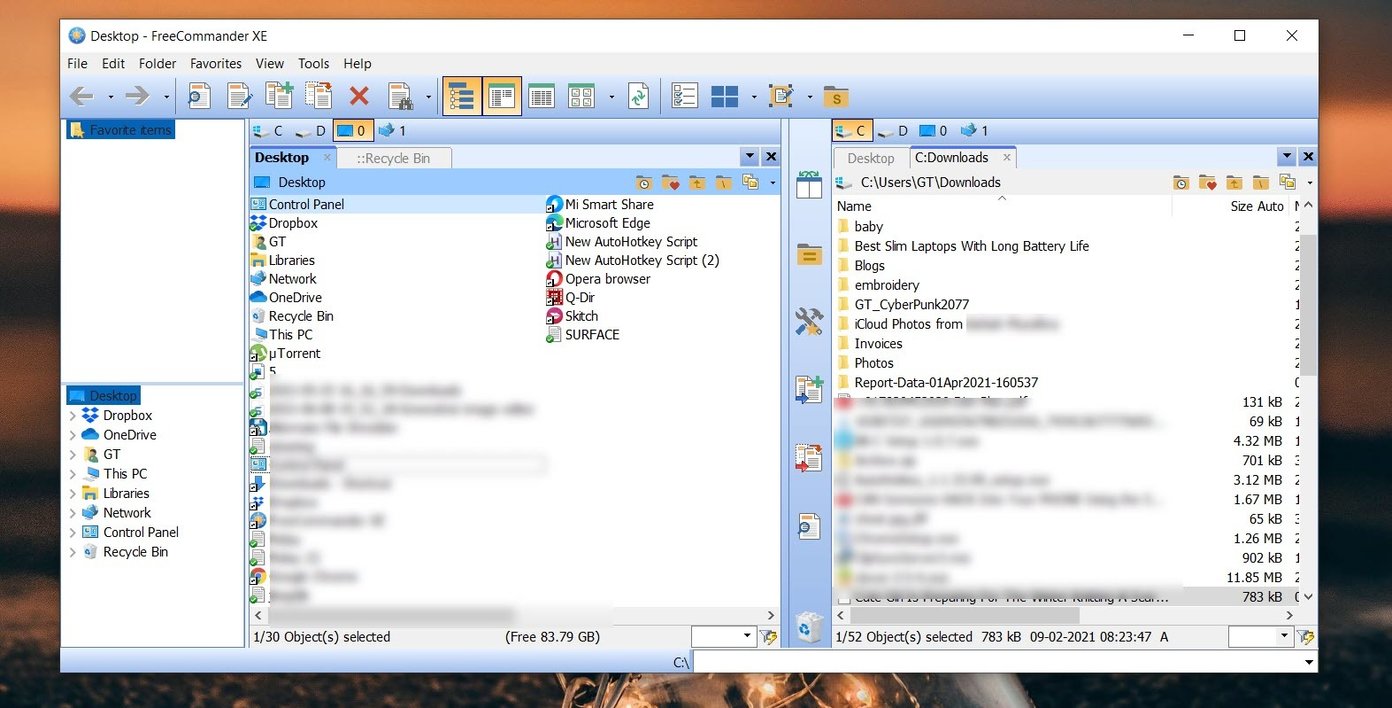Expand the Dropbox node in folder tree
Image resolution: width=1392 pixels, height=708 pixels.
point(72,416)
